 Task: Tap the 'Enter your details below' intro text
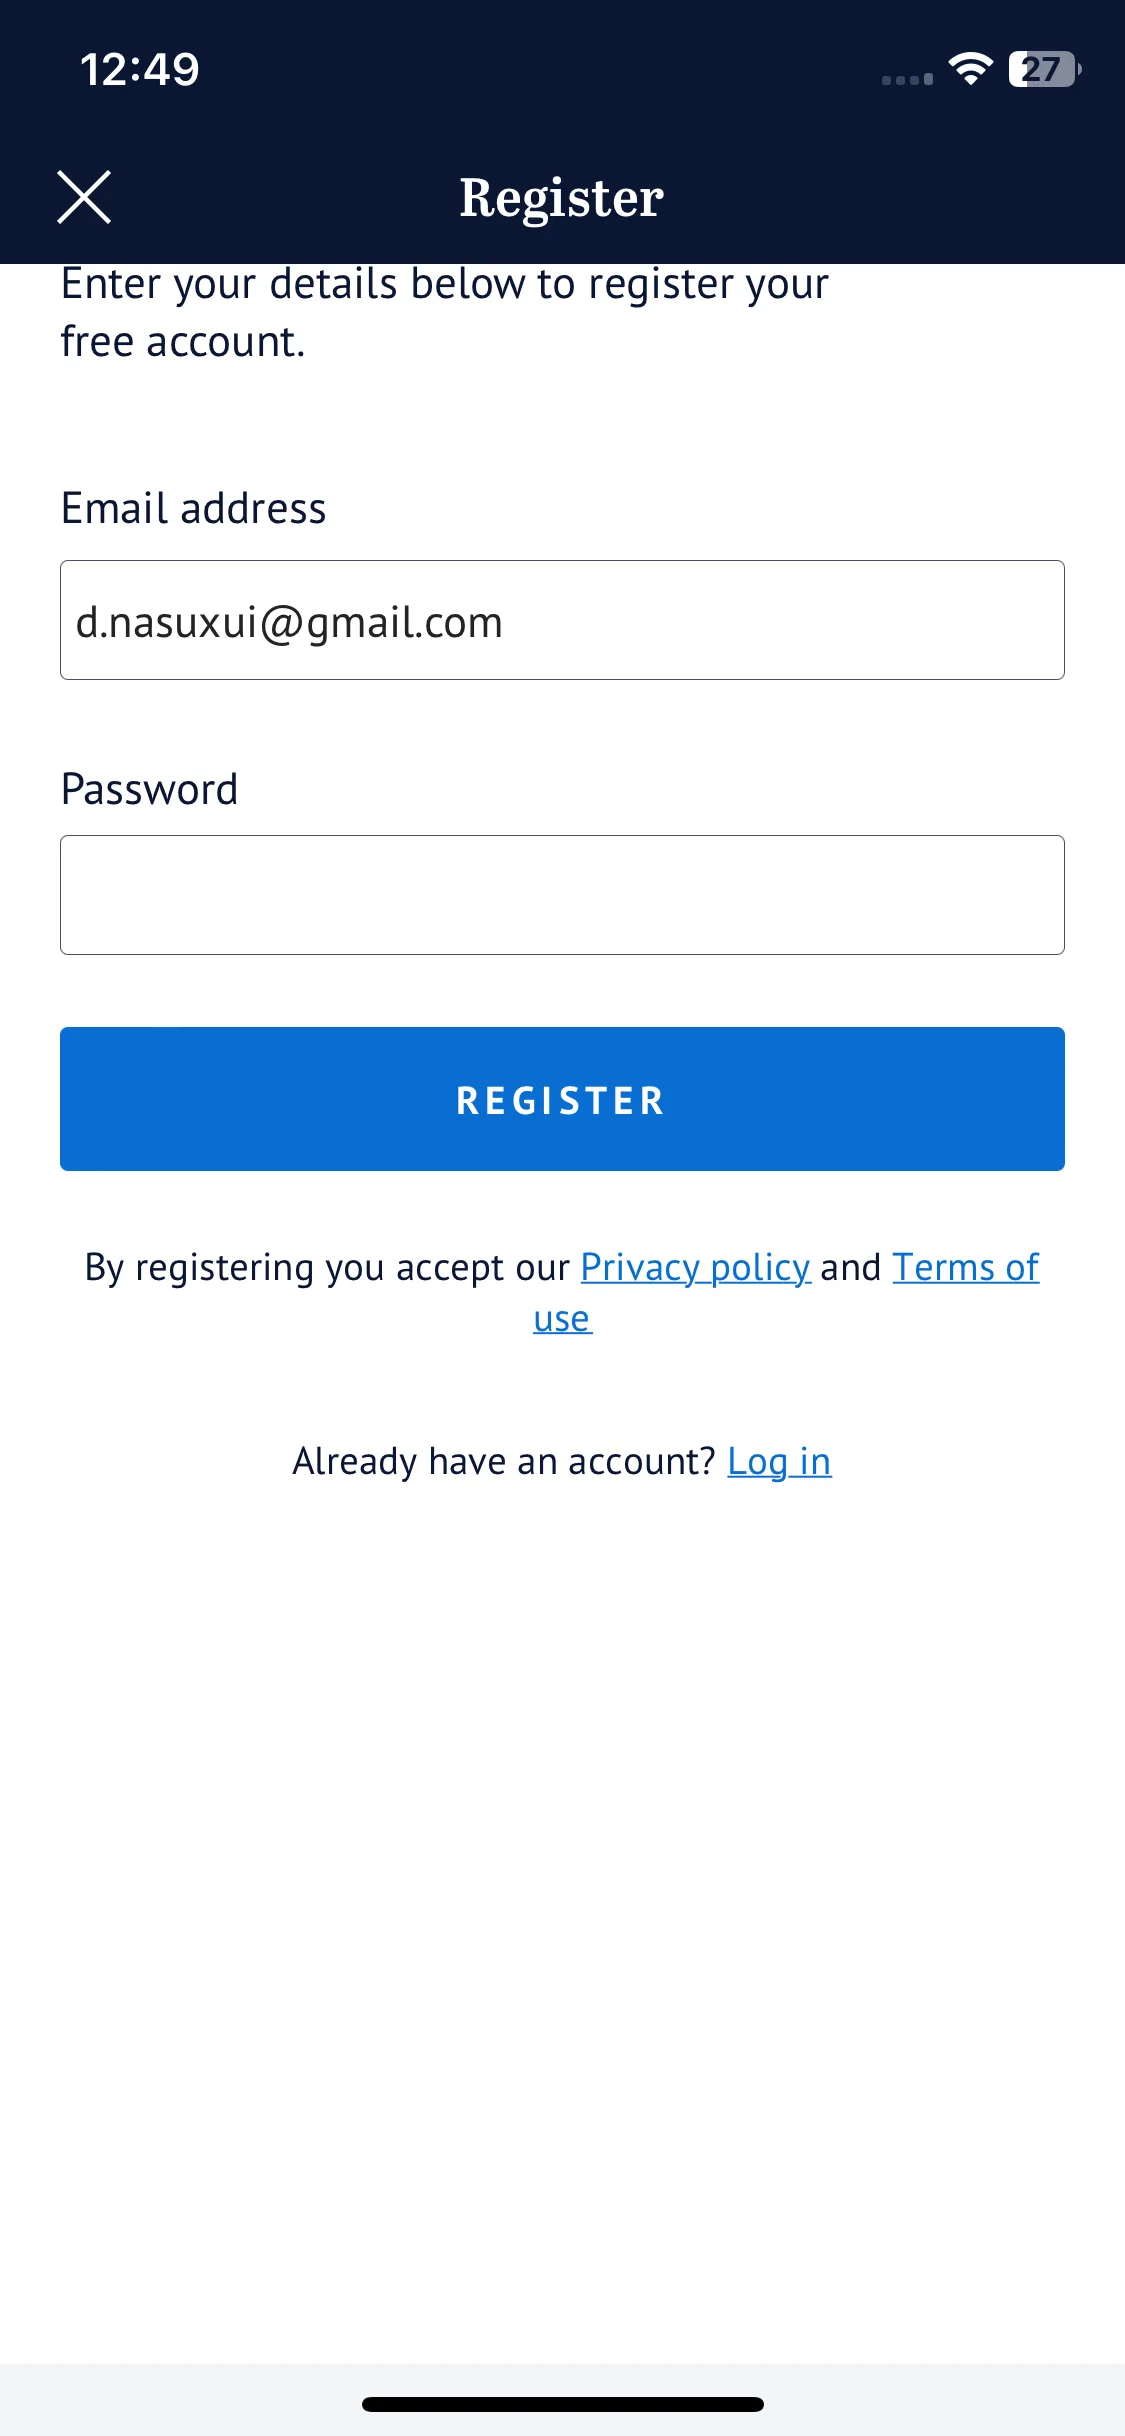coord(445,313)
